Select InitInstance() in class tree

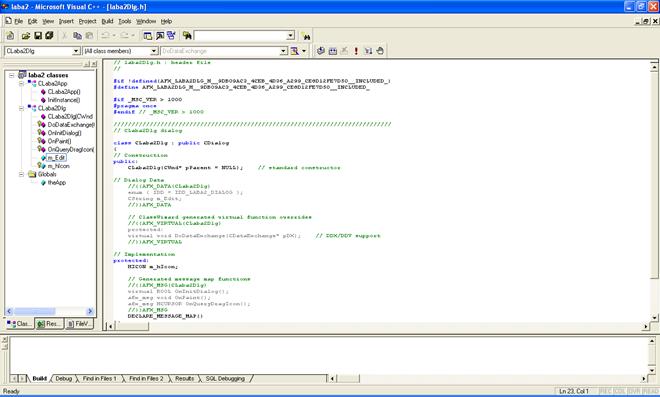(64, 100)
